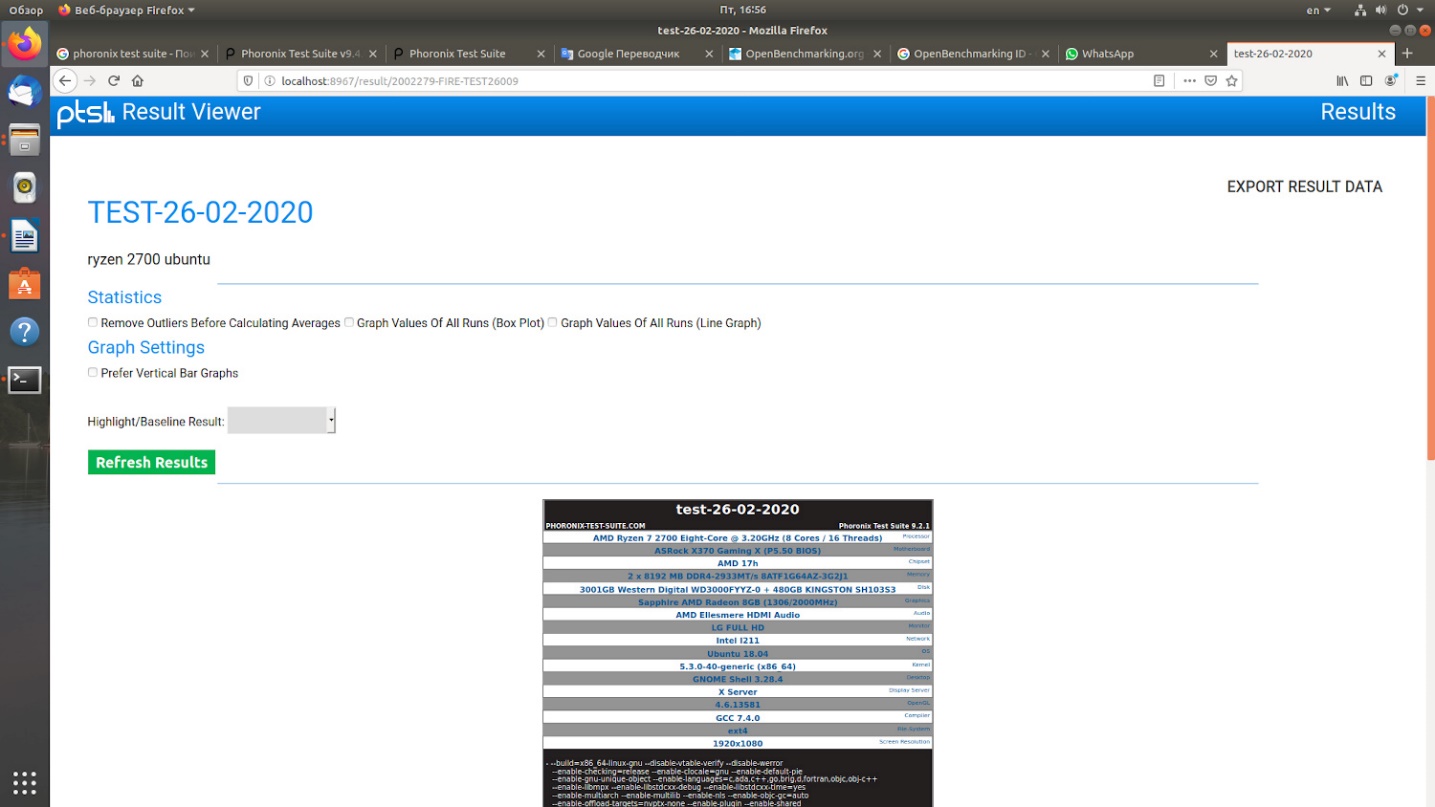Open the Files manager dock icon
1435x807 pixels.
pos(25,140)
